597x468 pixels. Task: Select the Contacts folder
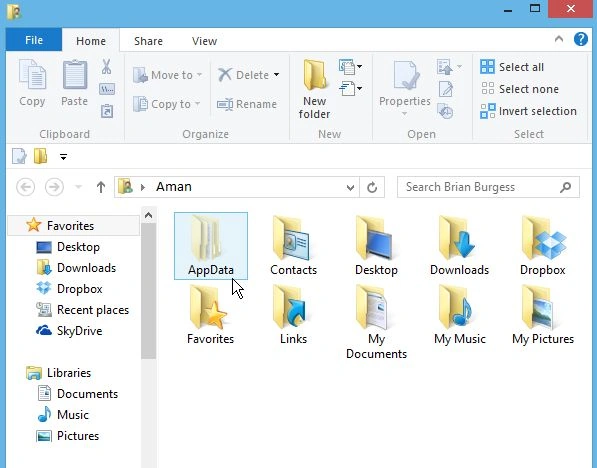(294, 246)
